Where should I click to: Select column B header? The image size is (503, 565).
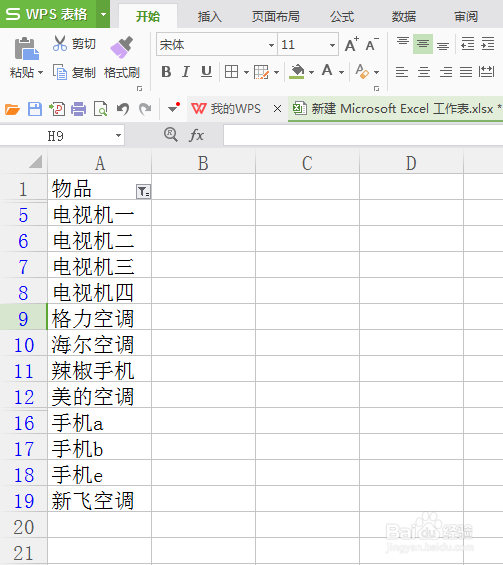(x=203, y=163)
